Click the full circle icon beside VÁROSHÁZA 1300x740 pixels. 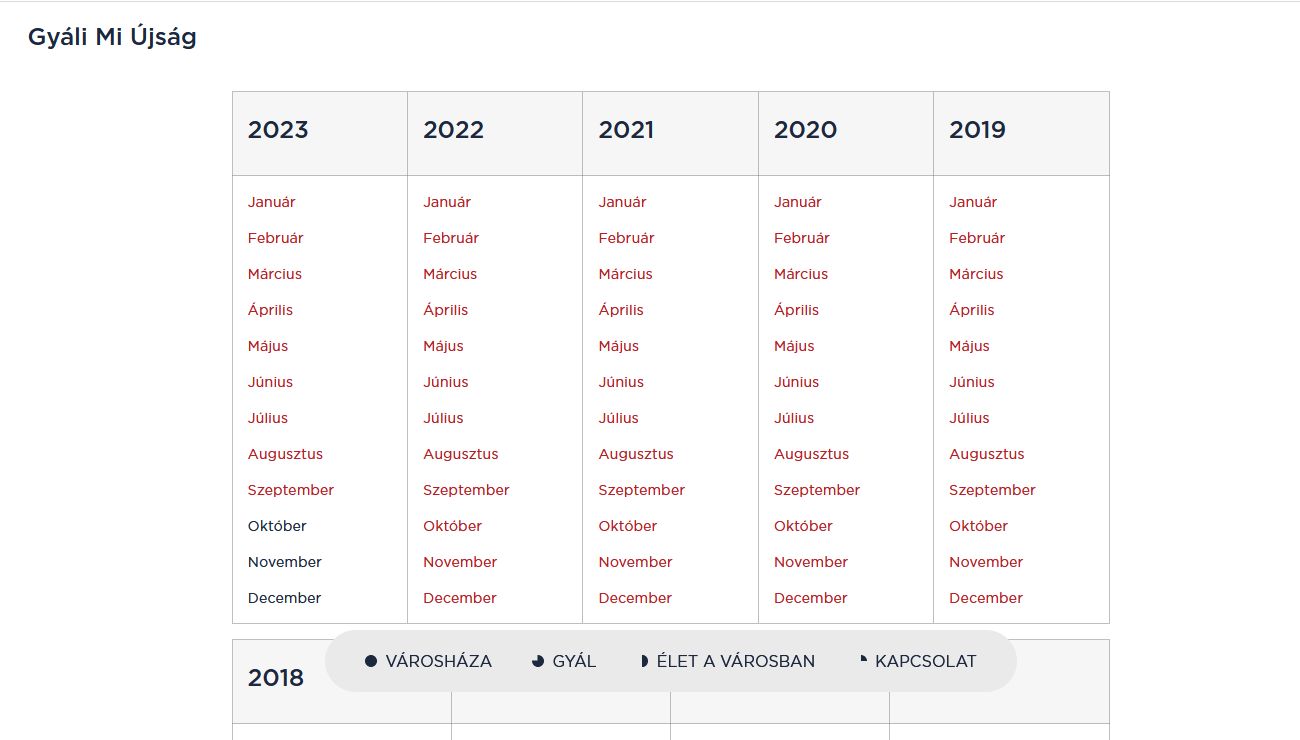coord(371,661)
